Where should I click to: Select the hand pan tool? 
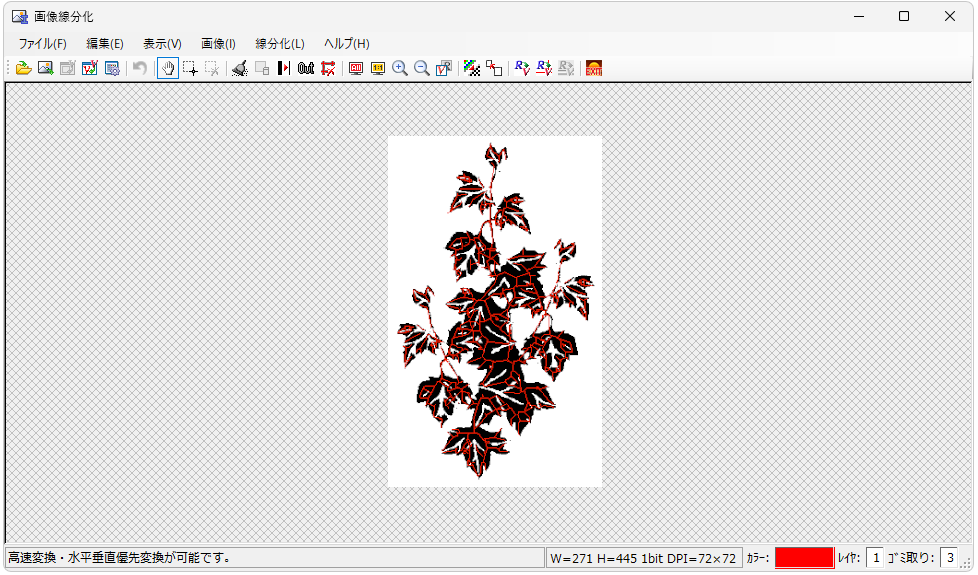(x=168, y=68)
